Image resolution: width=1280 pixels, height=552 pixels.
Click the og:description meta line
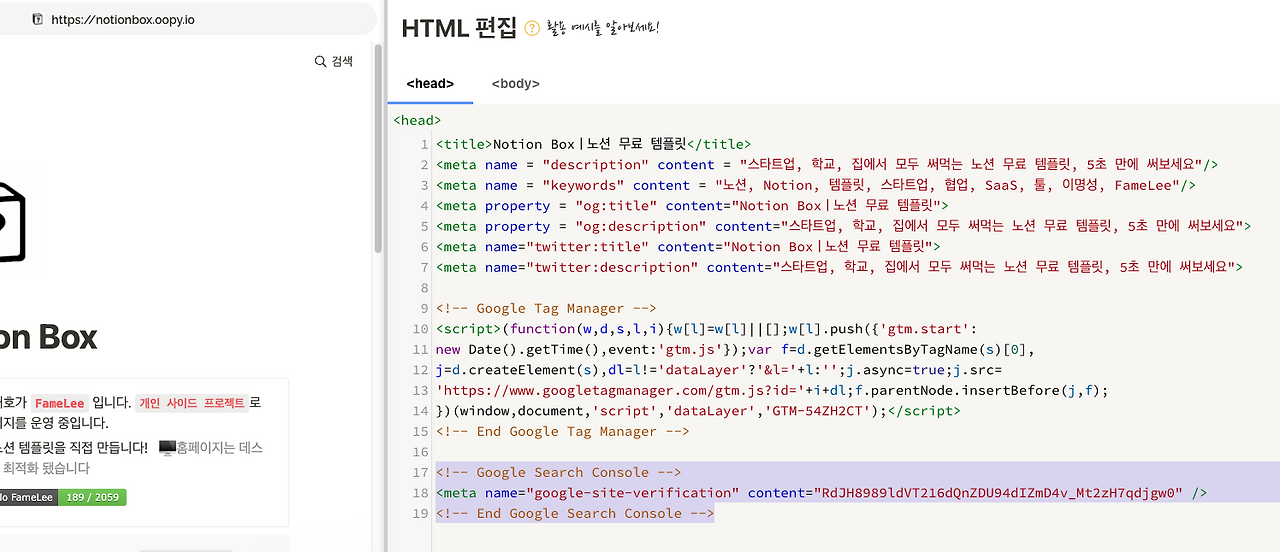[843, 226]
